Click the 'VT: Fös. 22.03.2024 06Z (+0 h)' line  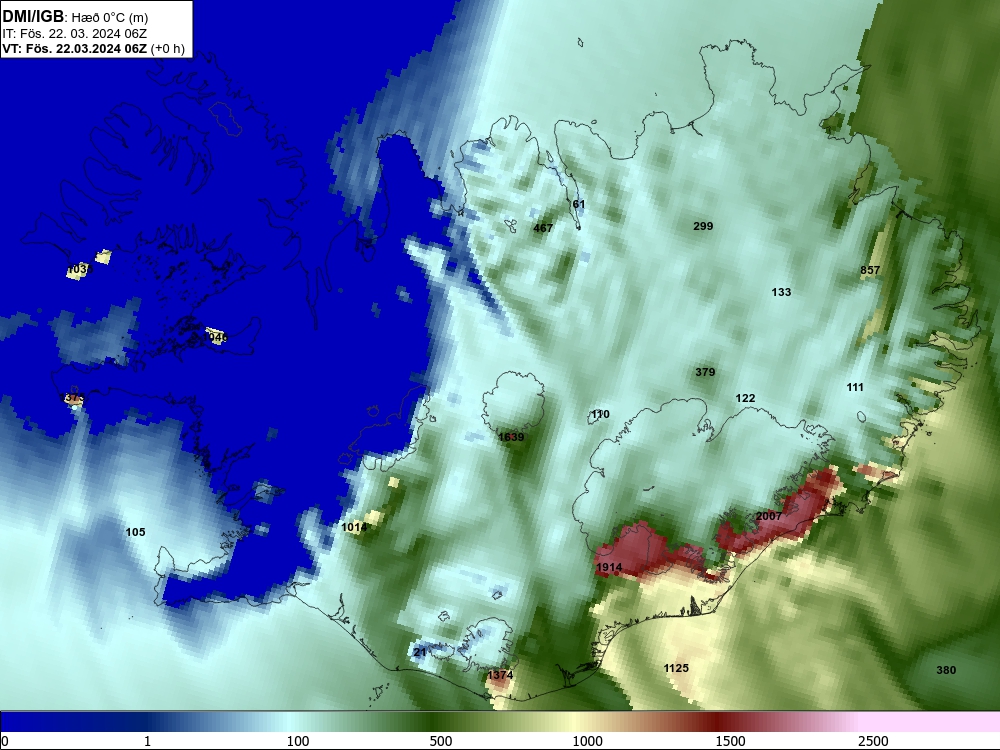click(93, 48)
